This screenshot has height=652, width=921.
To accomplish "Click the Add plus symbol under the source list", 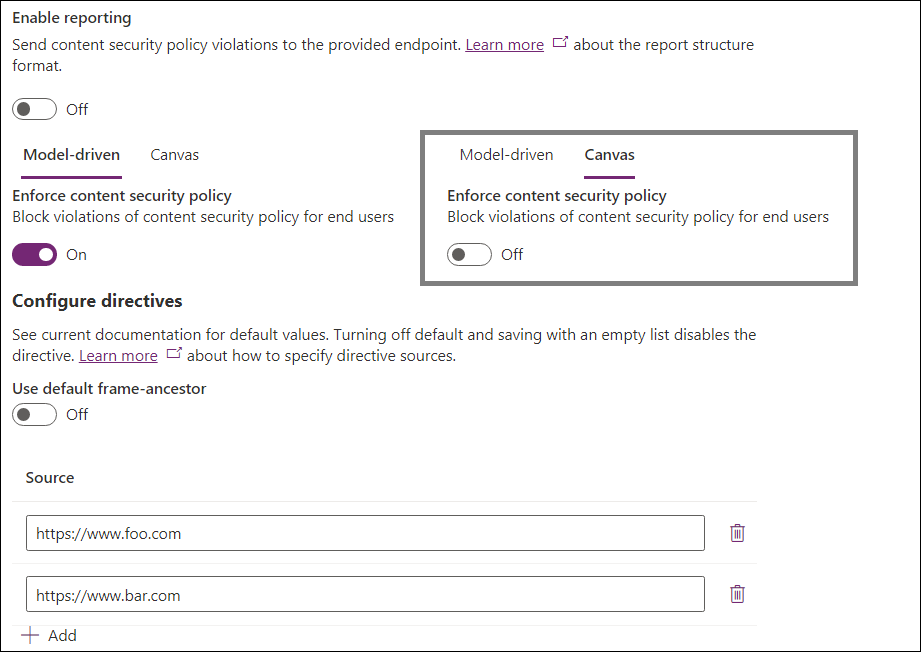I will (x=32, y=635).
